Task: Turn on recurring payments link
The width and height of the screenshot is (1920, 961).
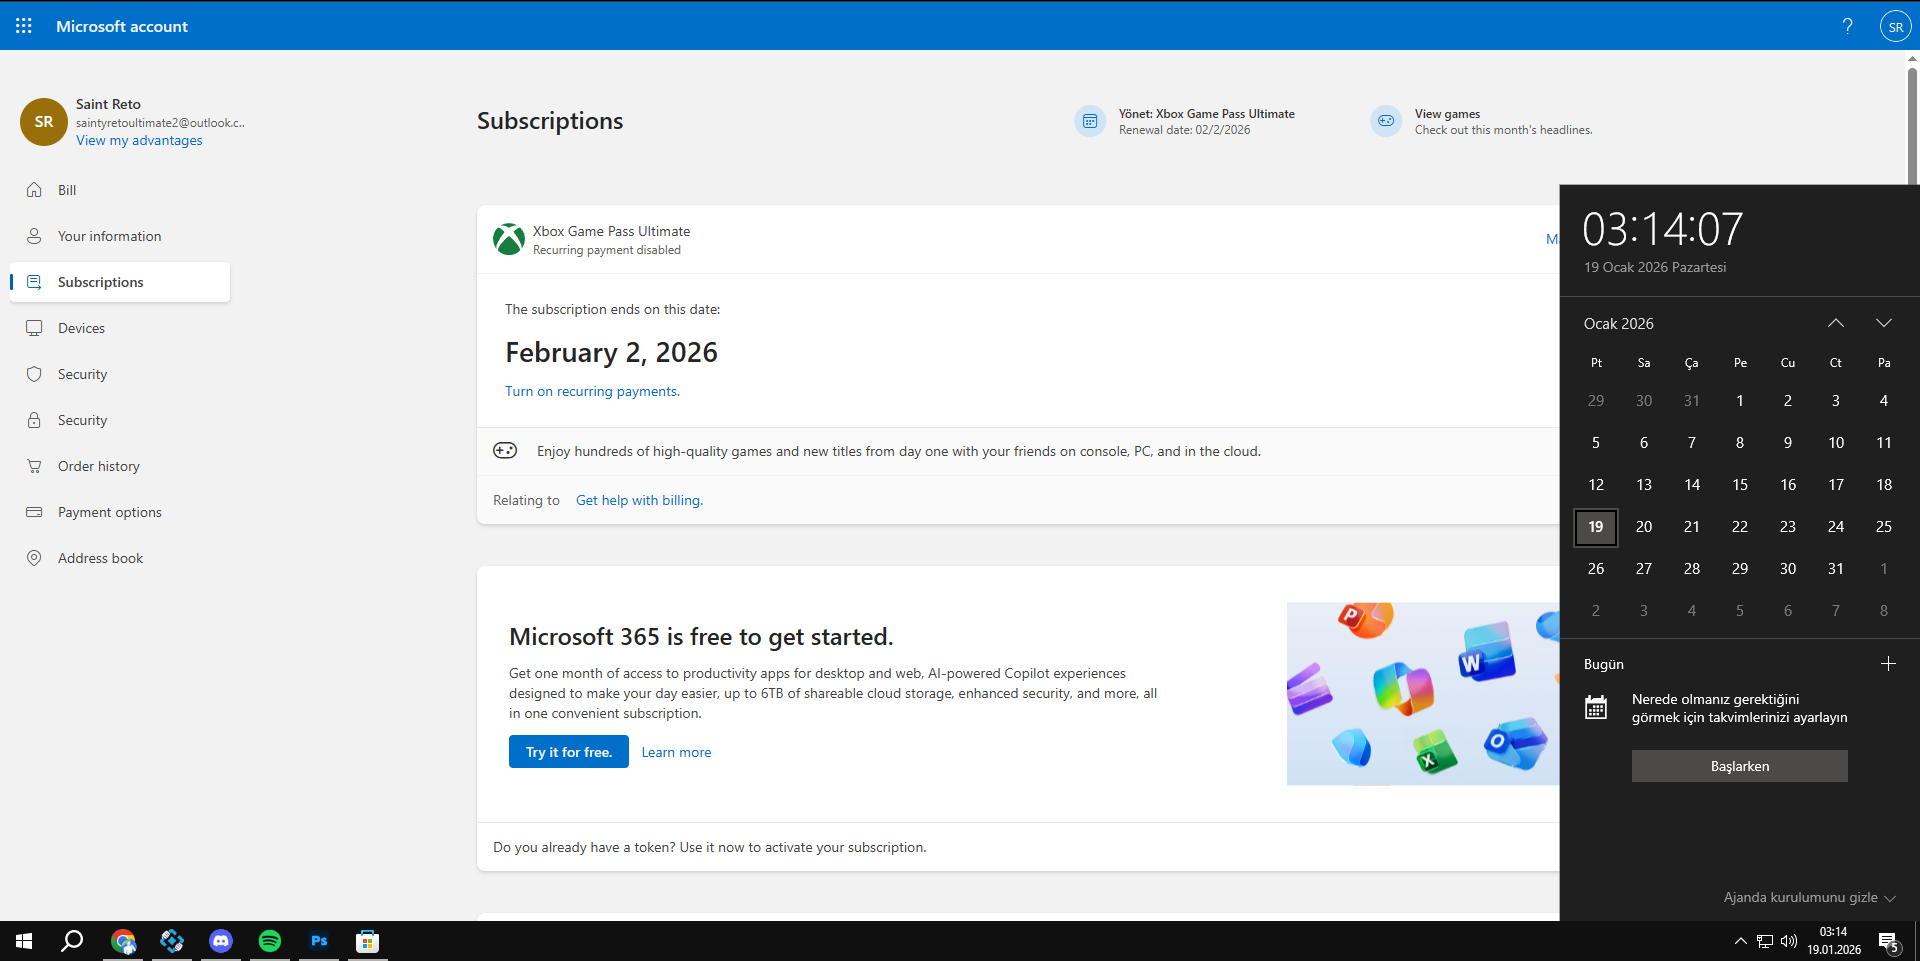Action: pos(592,391)
